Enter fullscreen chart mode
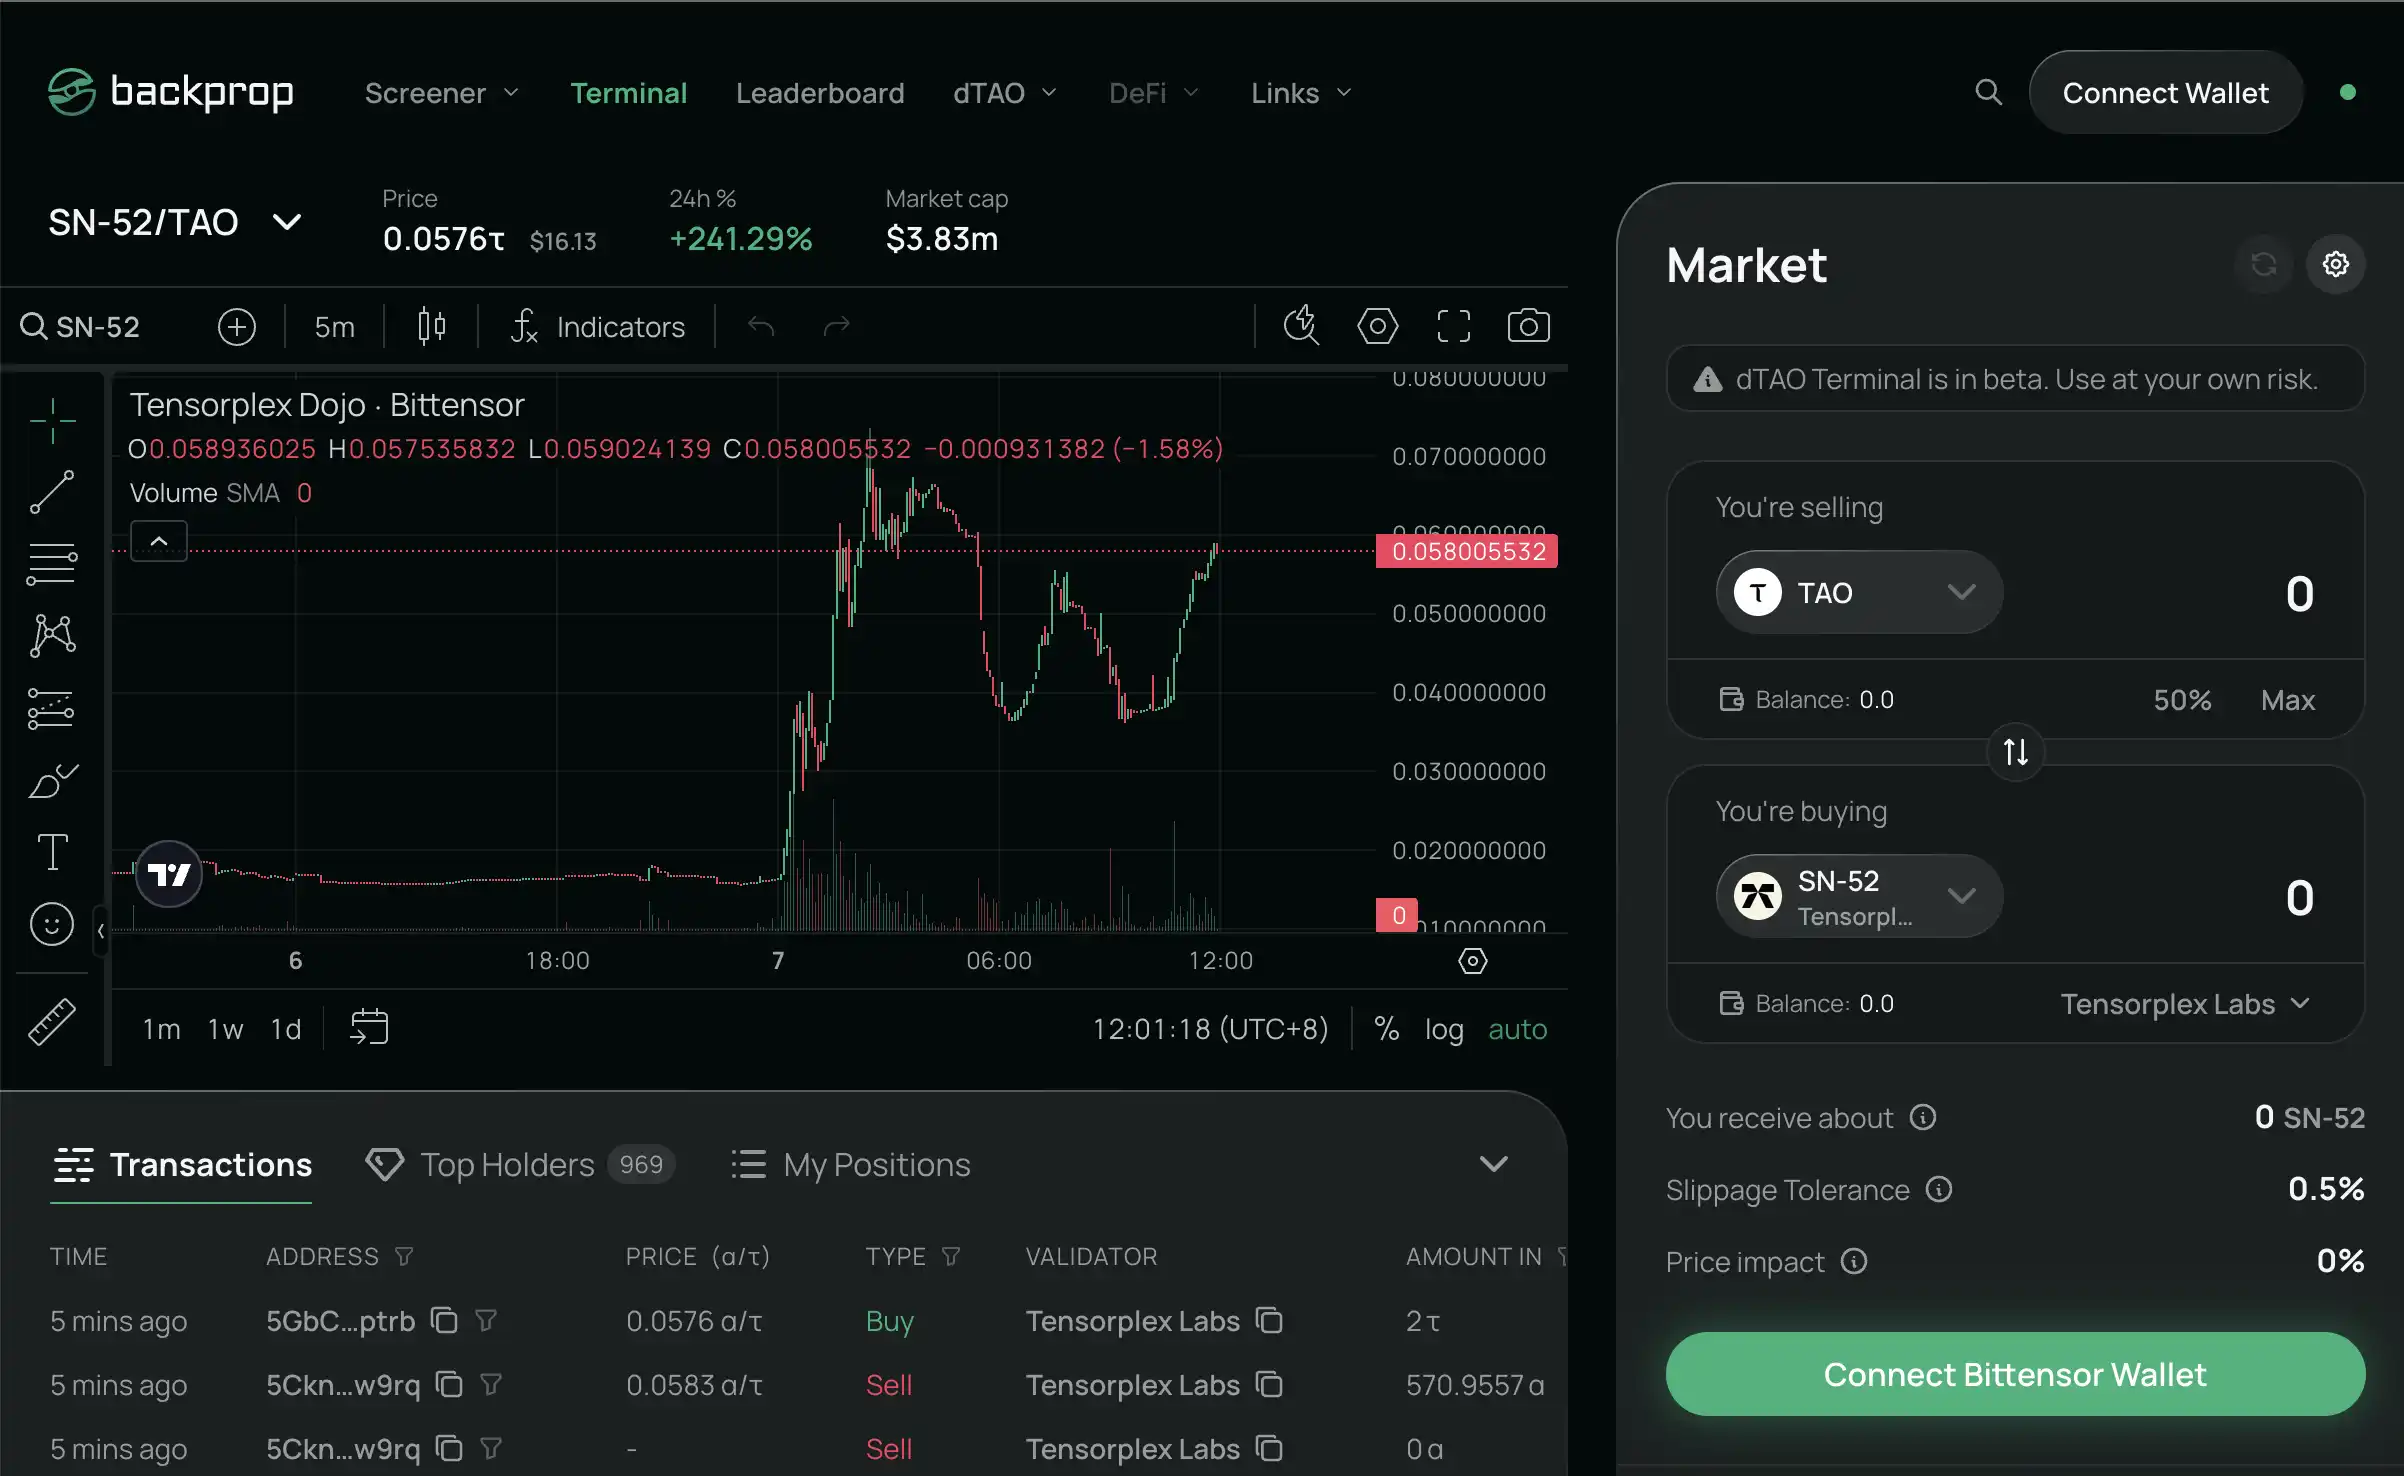Image resolution: width=2404 pixels, height=1476 pixels. pyautogui.click(x=1453, y=326)
